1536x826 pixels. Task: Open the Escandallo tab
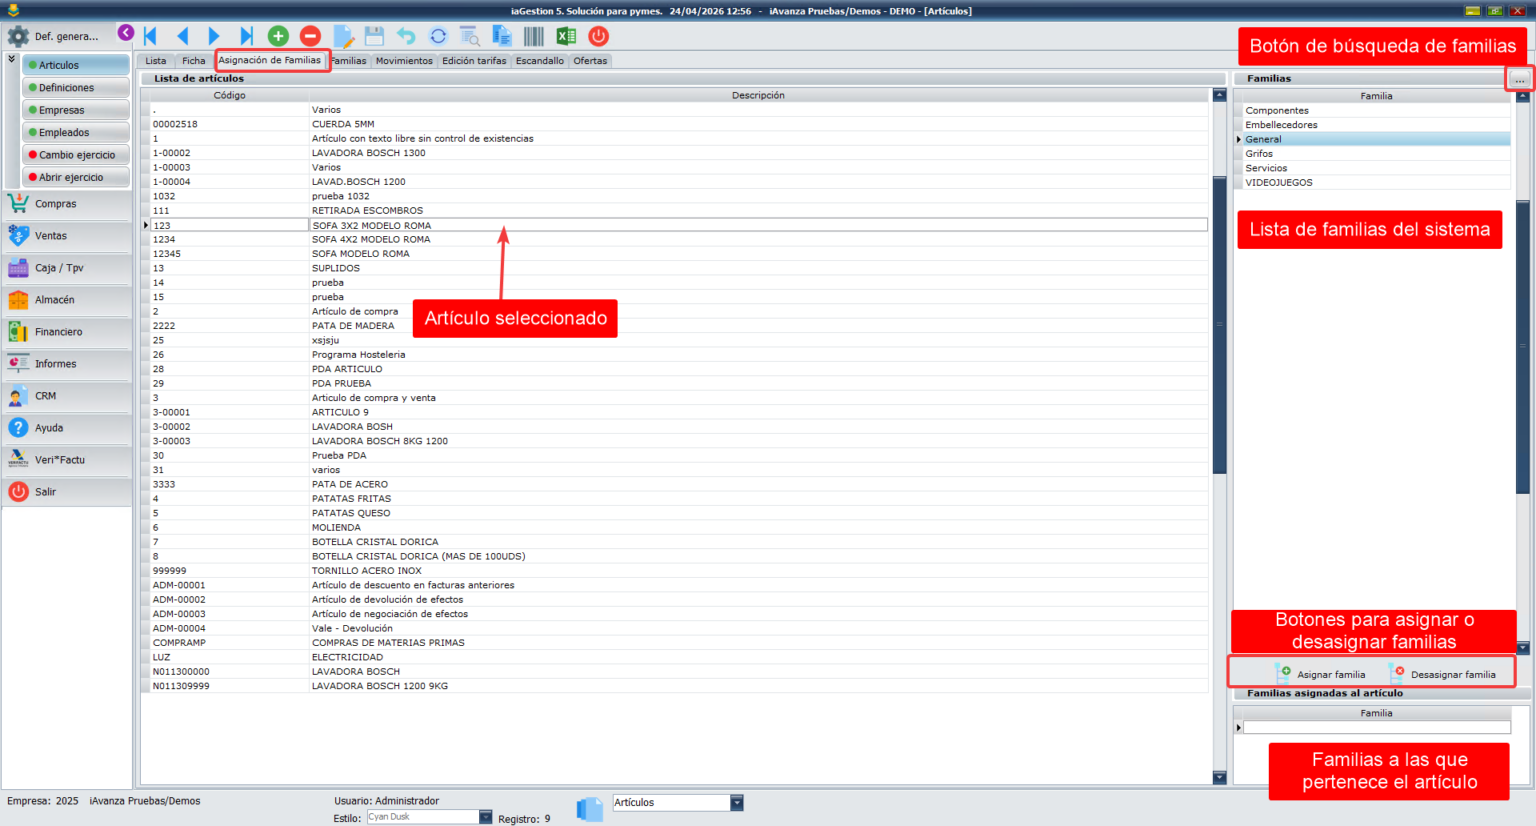coord(539,61)
